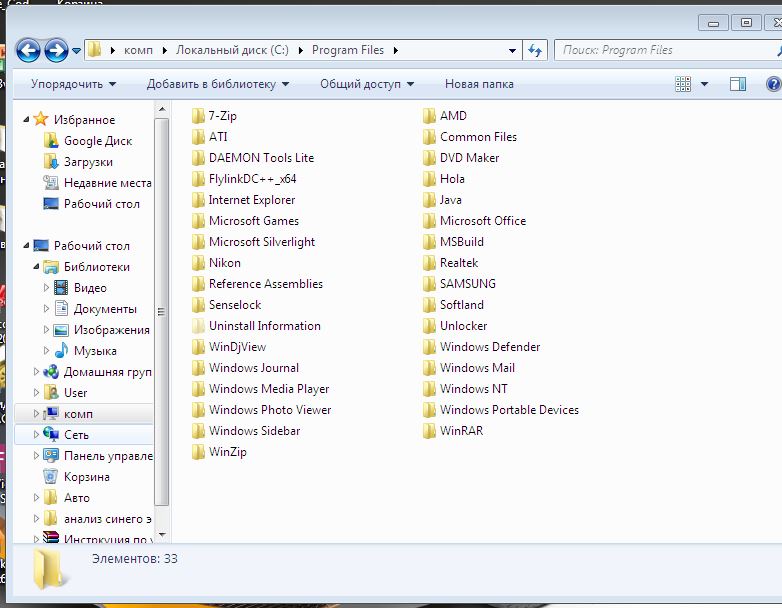Click the Forward navigation arrow button
The width and height of the screenshot is (782, 608).
[x=56, y=50]
